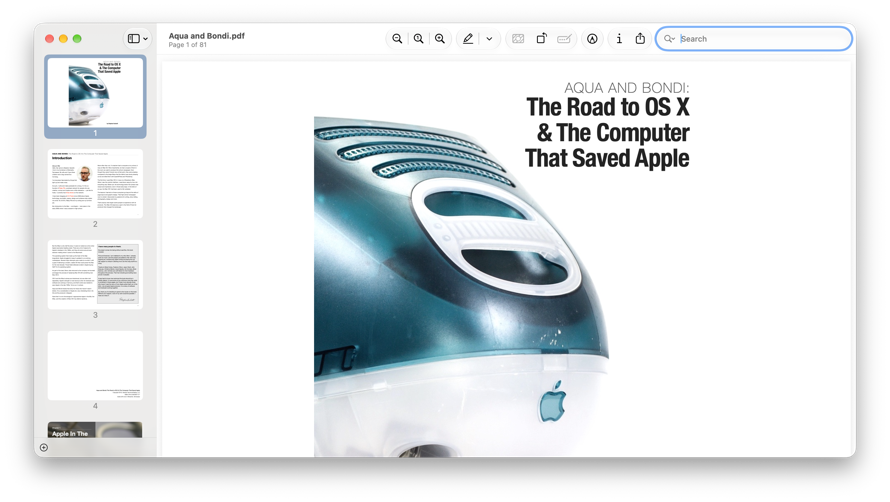Click the '& The Computer' title line

coord(613,132)
